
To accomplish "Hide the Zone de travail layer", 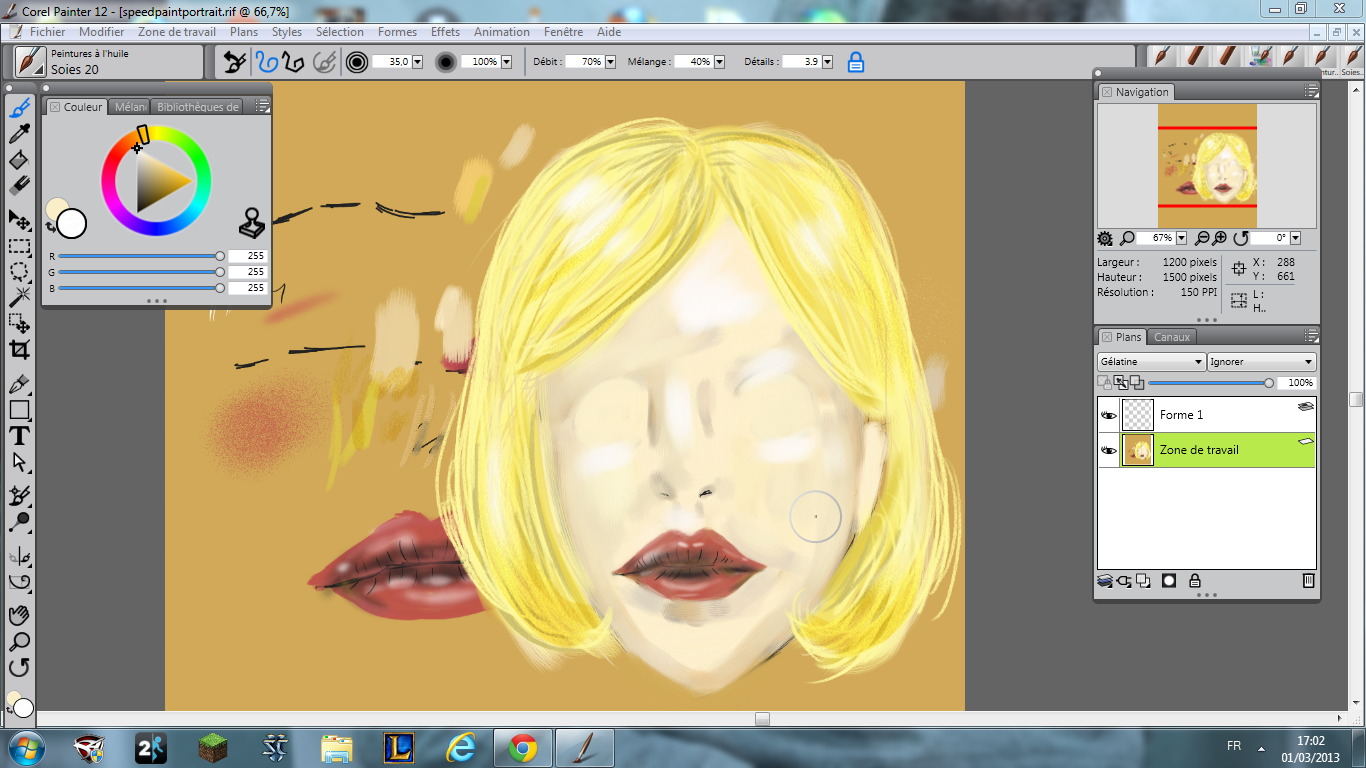I will click(1108, 450).
